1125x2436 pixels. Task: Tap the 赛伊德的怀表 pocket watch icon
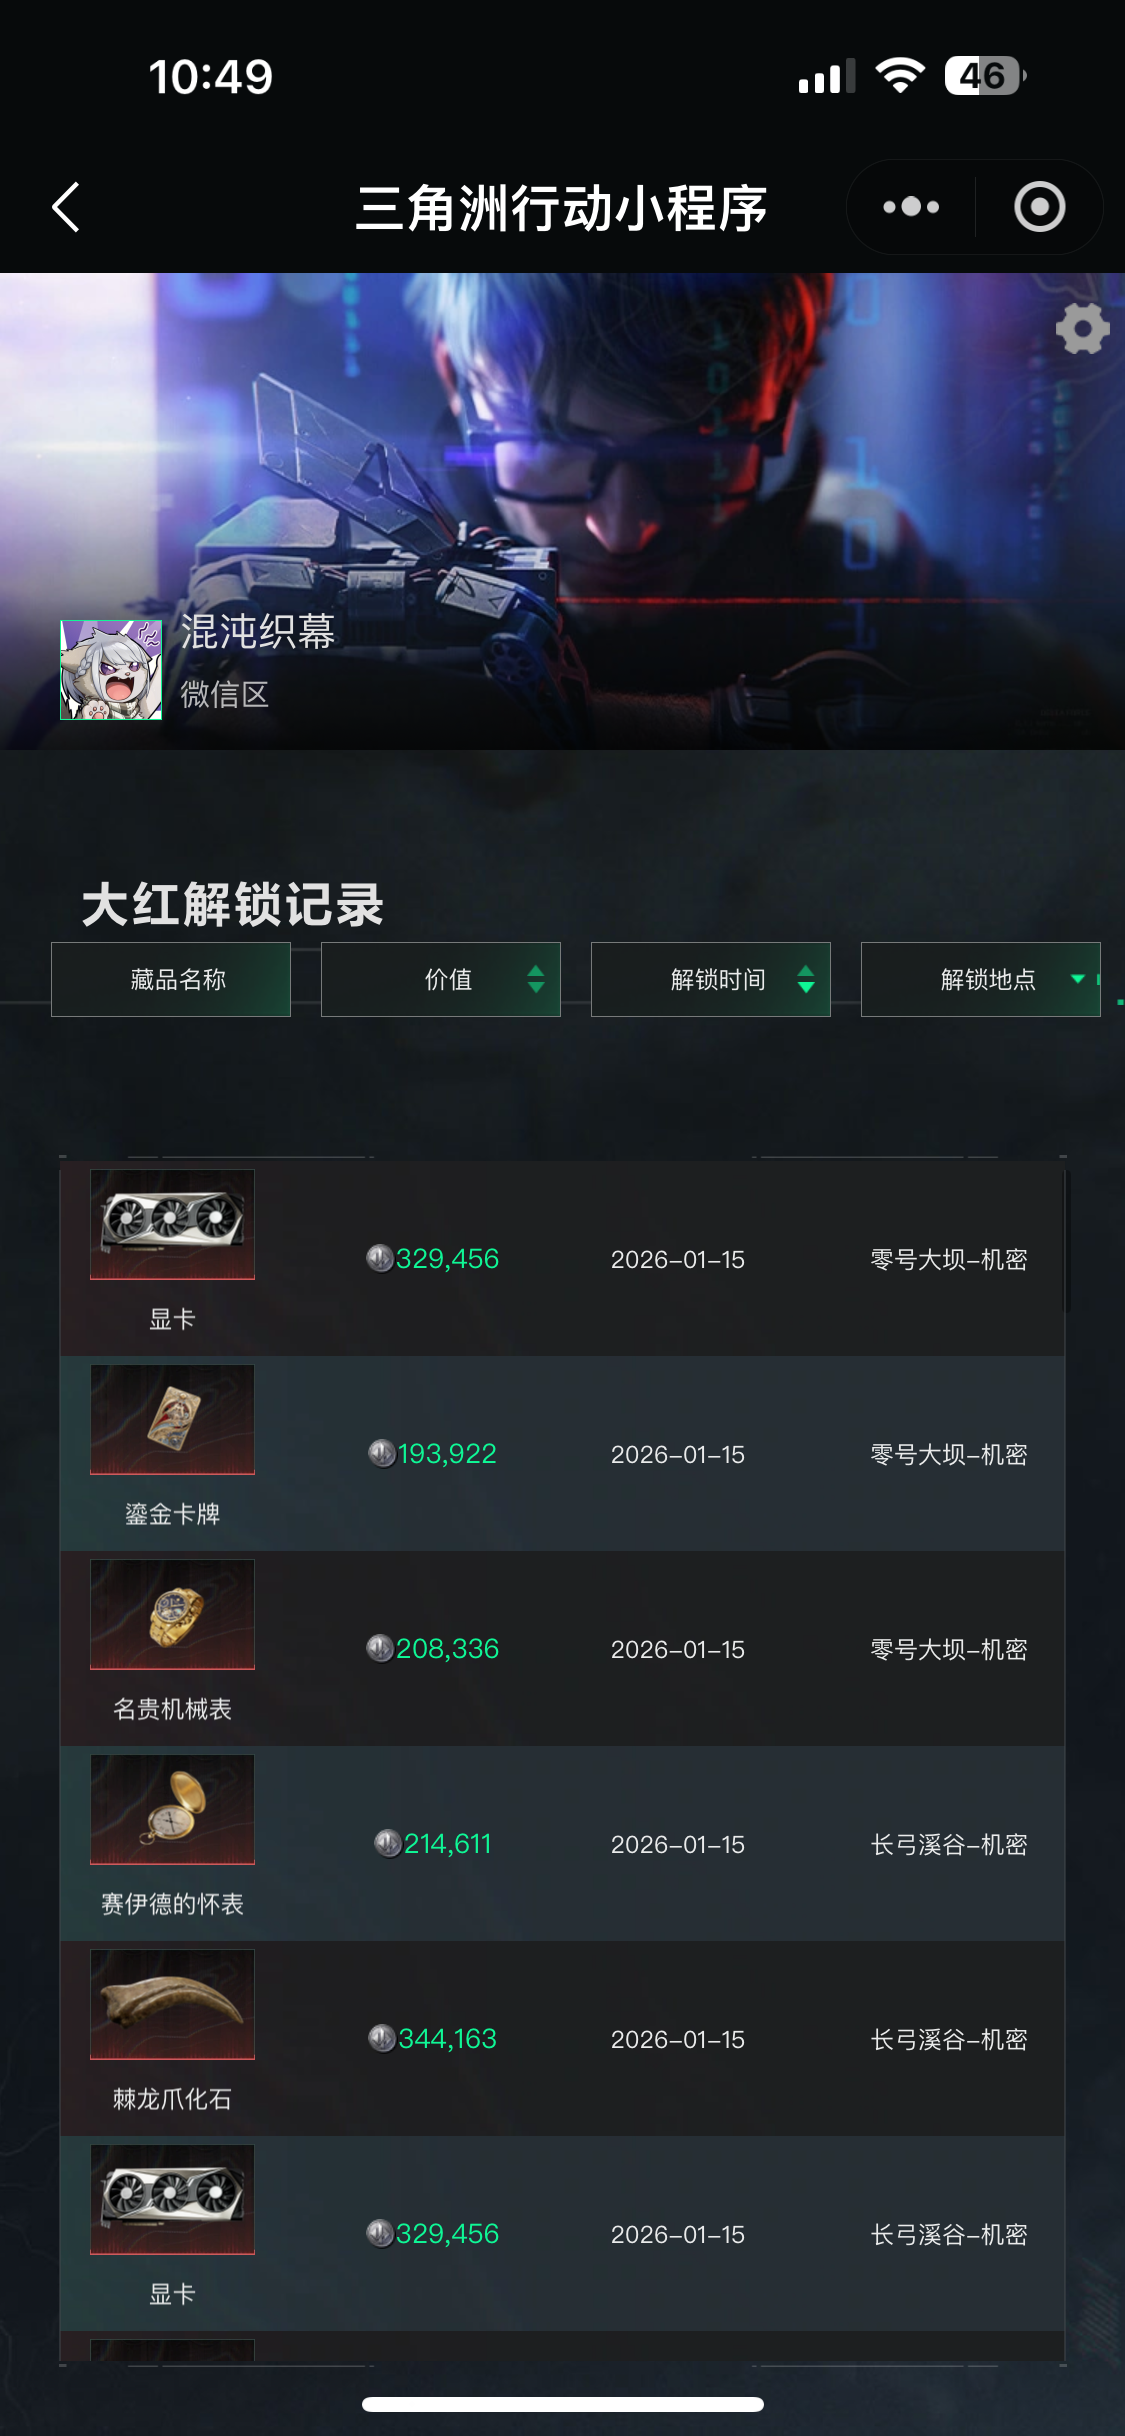pyautogui.click(x=172, y=1809)
